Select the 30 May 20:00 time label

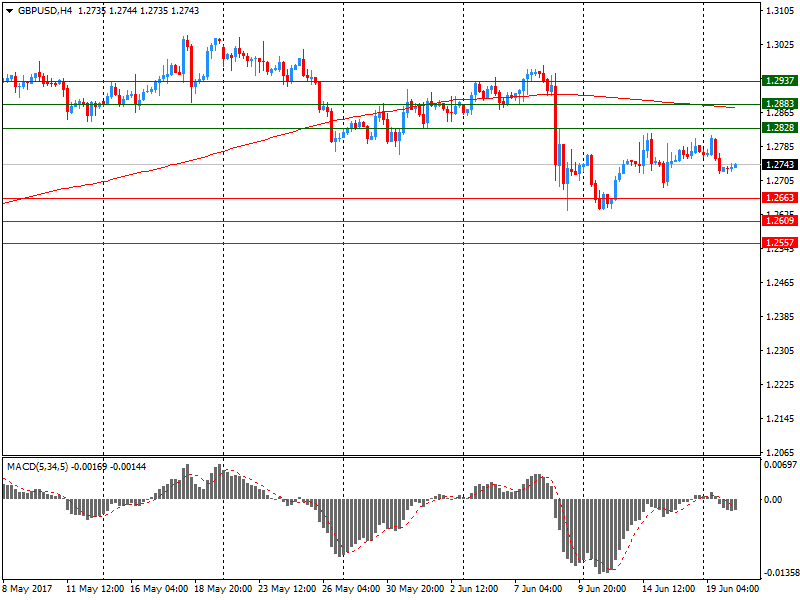(415, 589)
